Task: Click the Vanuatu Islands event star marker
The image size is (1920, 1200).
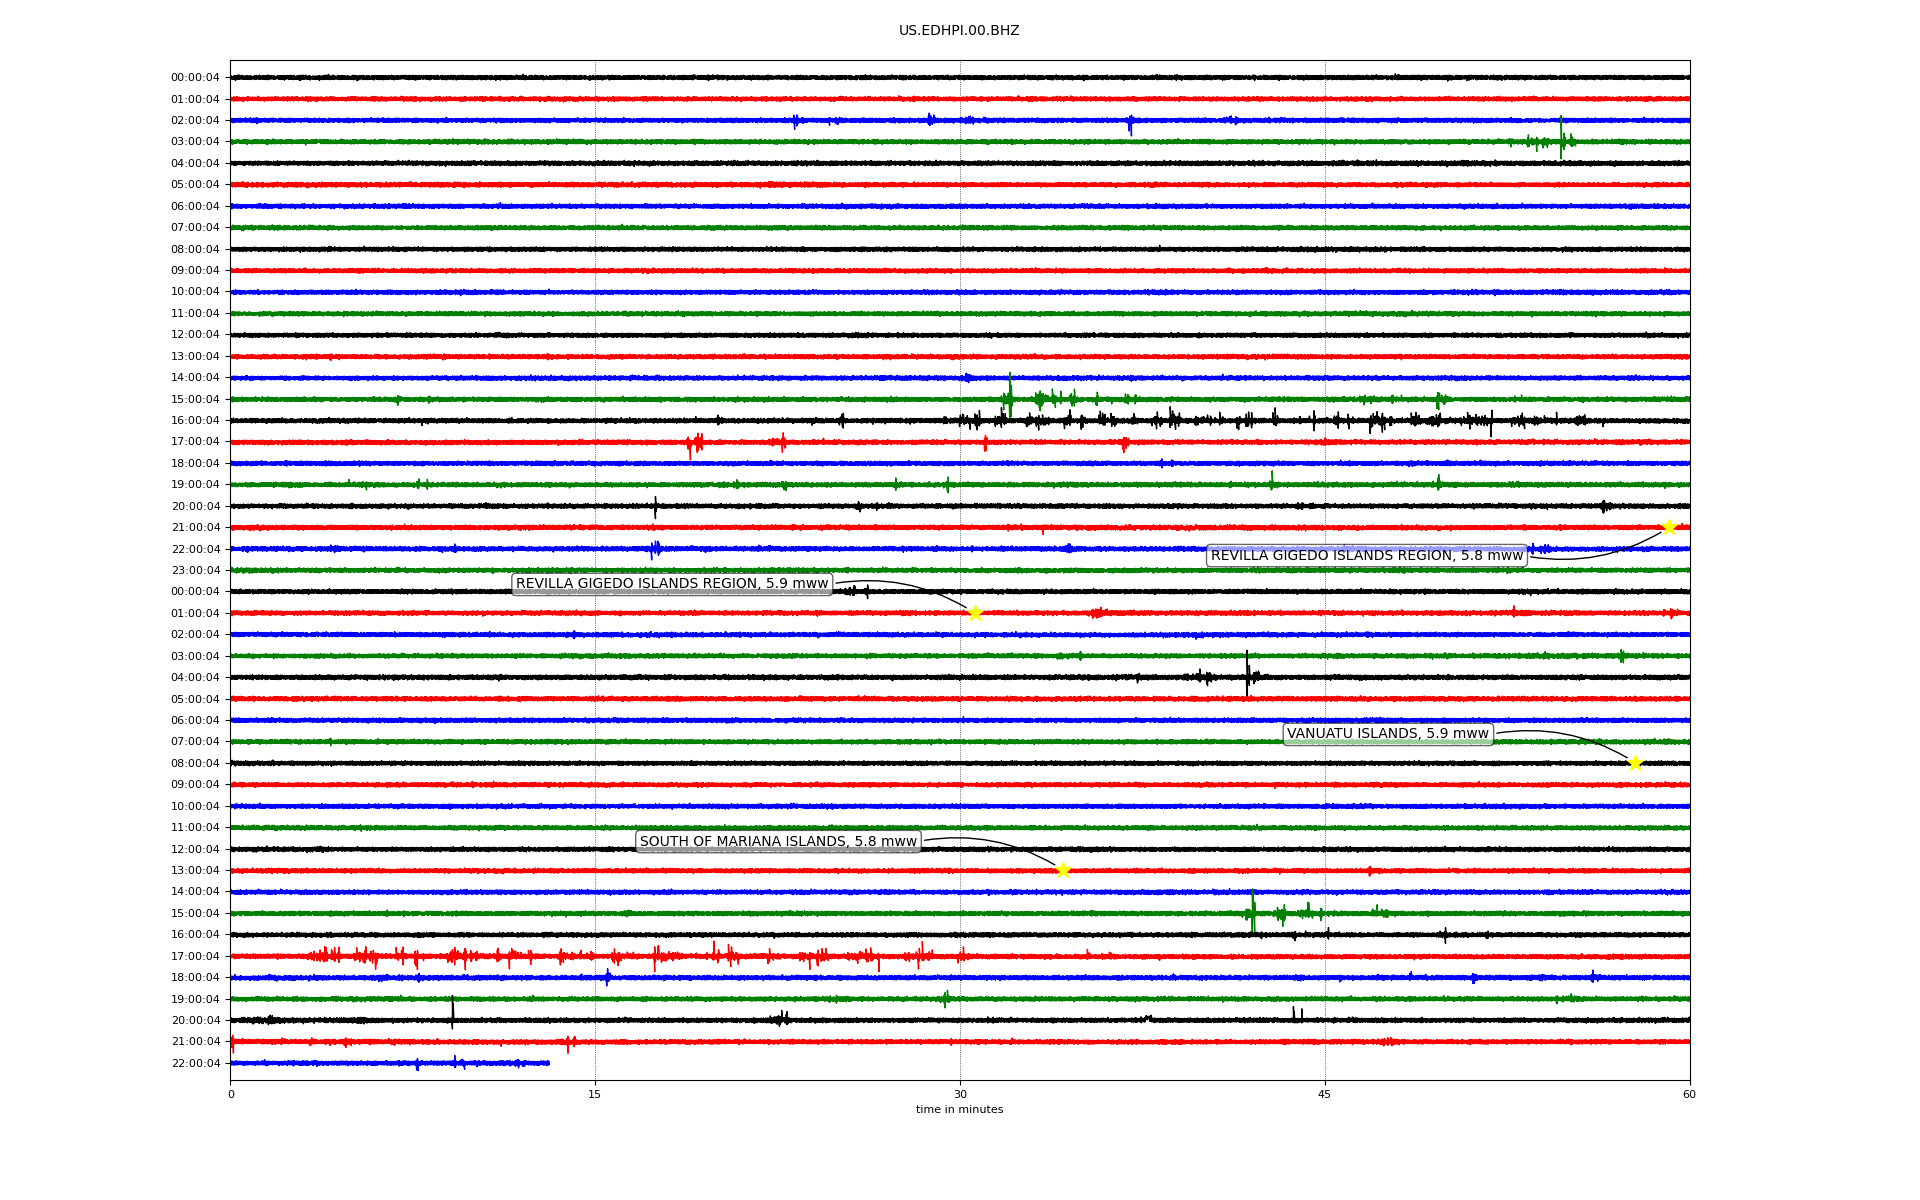Action: (x=1634, y=763)
